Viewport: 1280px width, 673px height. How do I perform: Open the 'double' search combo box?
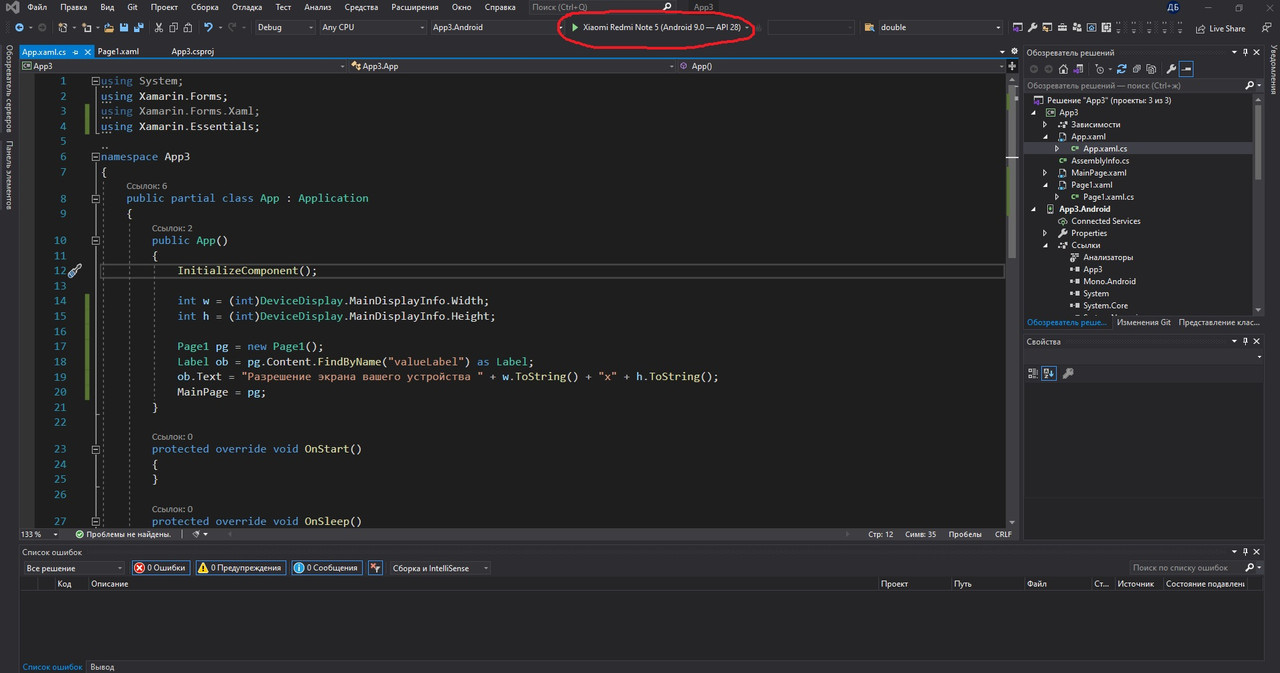click(940, 27)
